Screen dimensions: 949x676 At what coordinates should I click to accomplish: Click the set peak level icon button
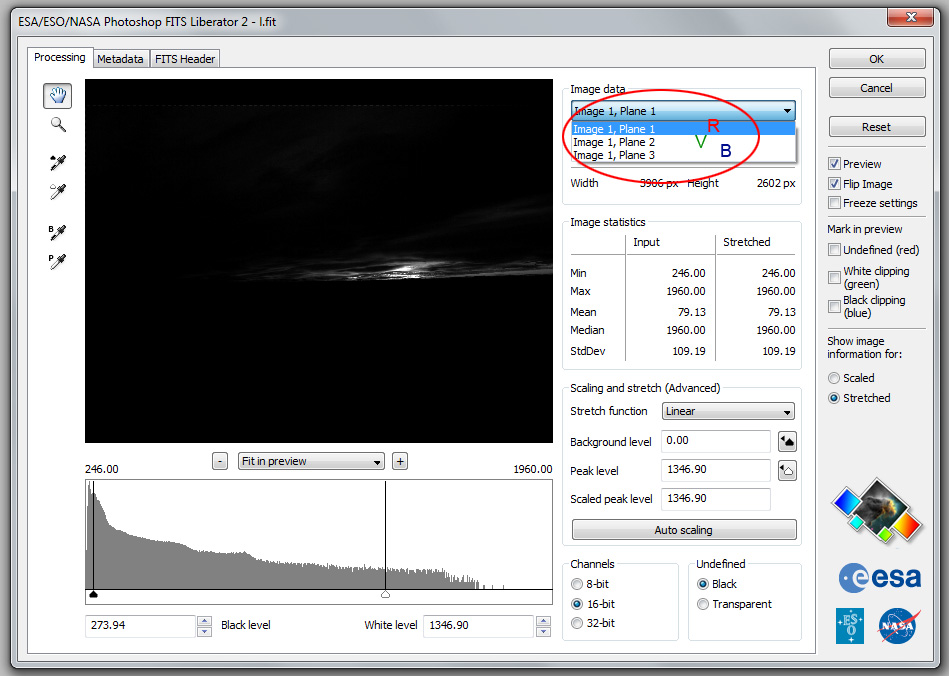(787, 470)
